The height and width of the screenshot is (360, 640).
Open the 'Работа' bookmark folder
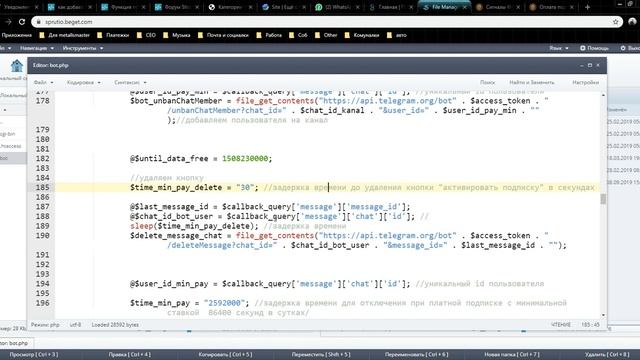click(x=269, y=35)
